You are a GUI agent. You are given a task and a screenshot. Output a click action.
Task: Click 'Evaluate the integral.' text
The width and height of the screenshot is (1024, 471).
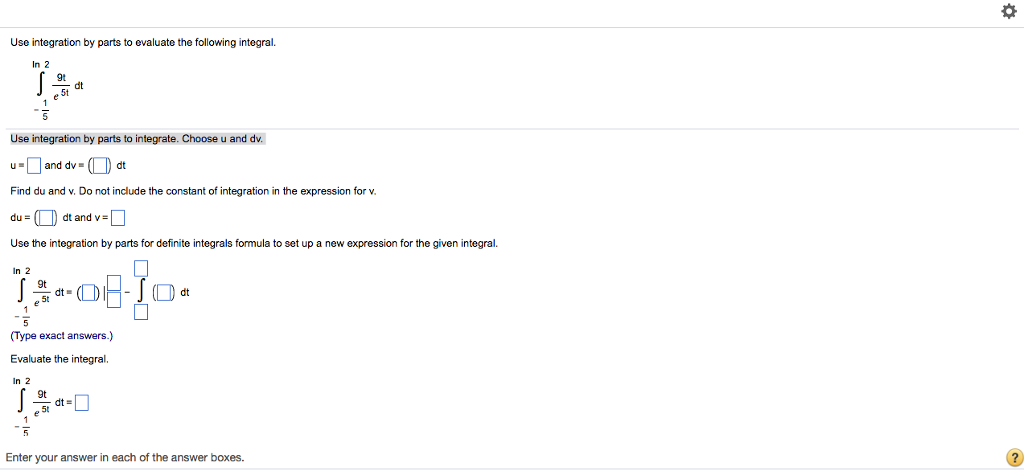point(59,358)
